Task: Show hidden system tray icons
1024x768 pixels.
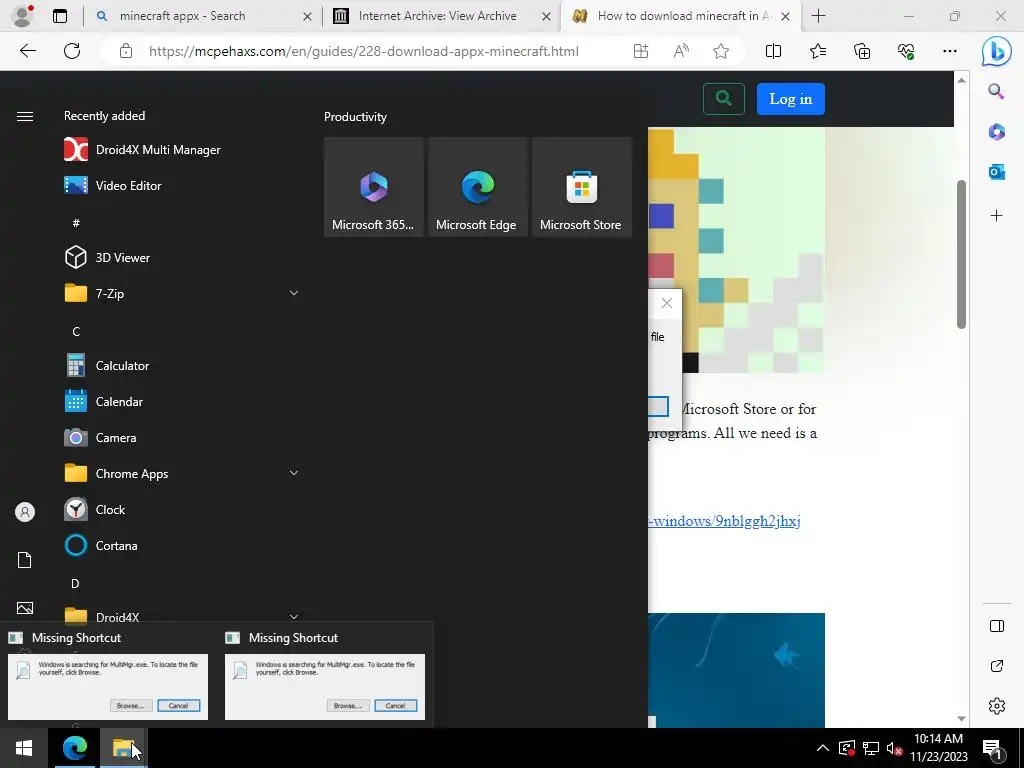Action: [x=823, y=748]
